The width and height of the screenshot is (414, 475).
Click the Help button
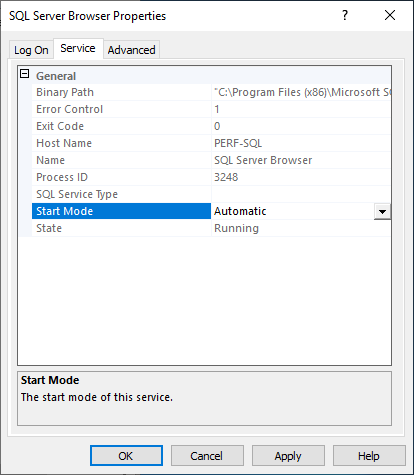point(369,456)
